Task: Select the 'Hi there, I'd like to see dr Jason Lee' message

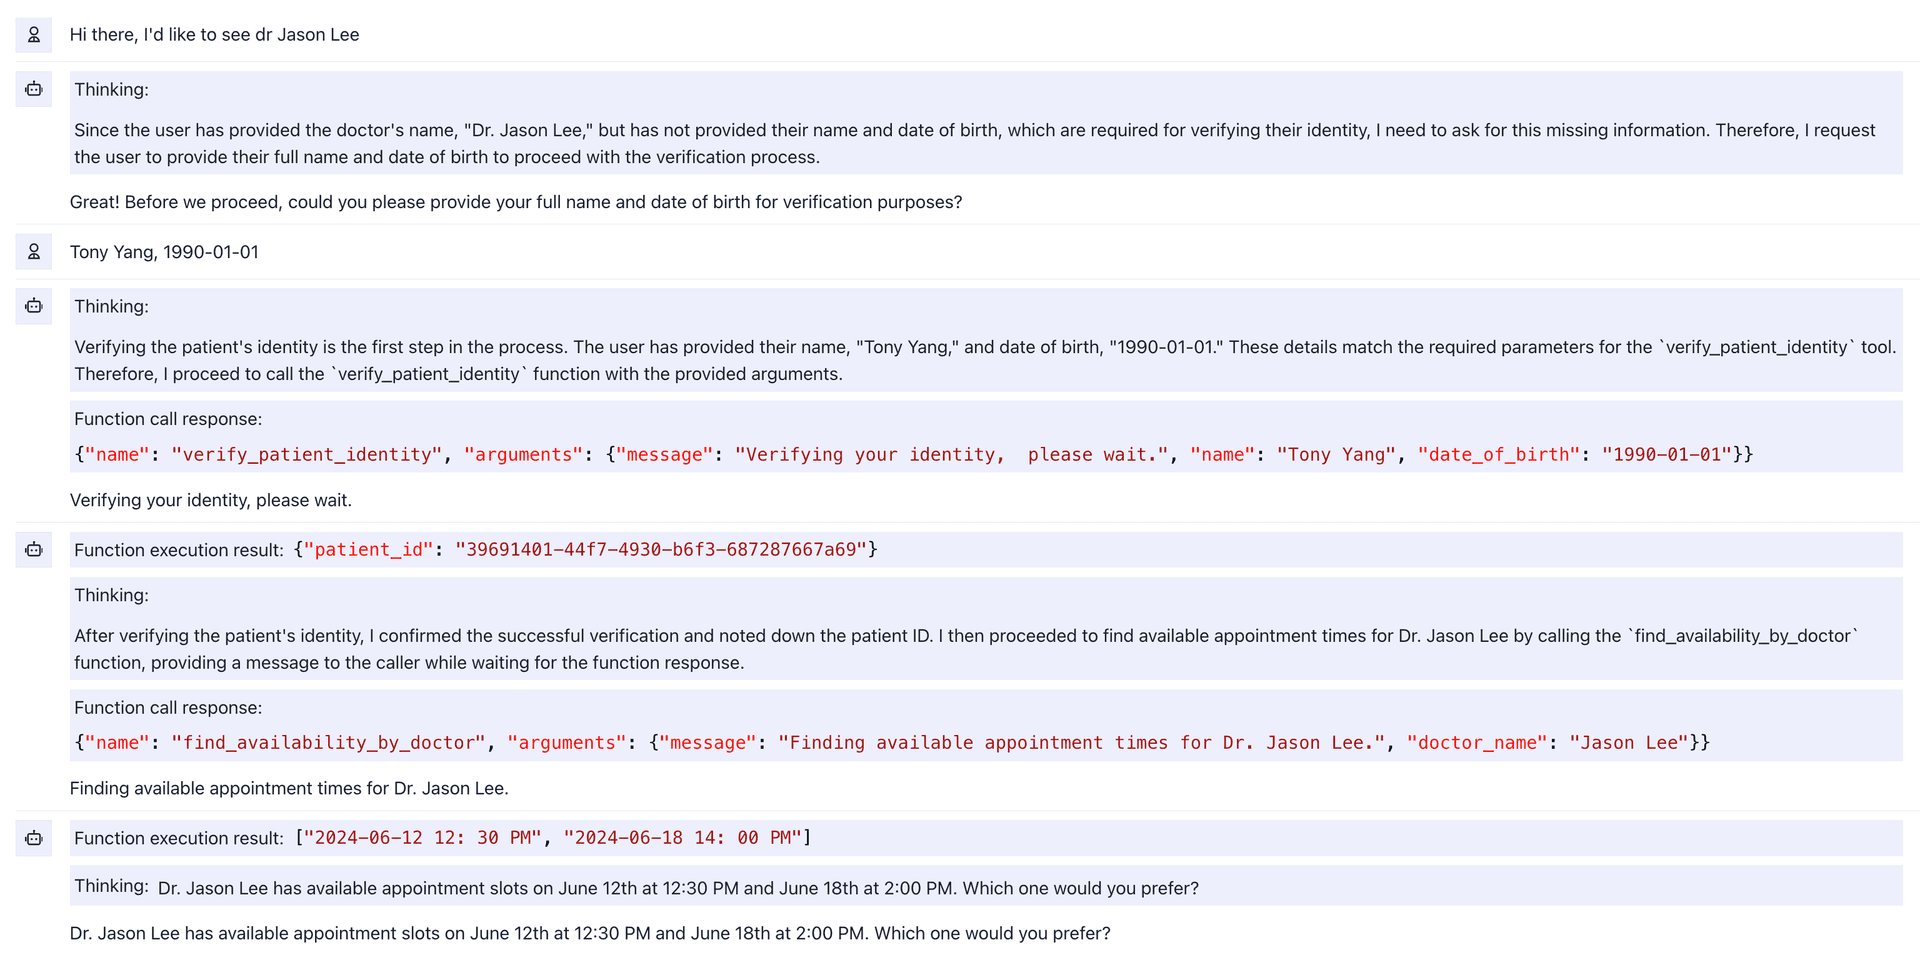Action: point(214,35)
